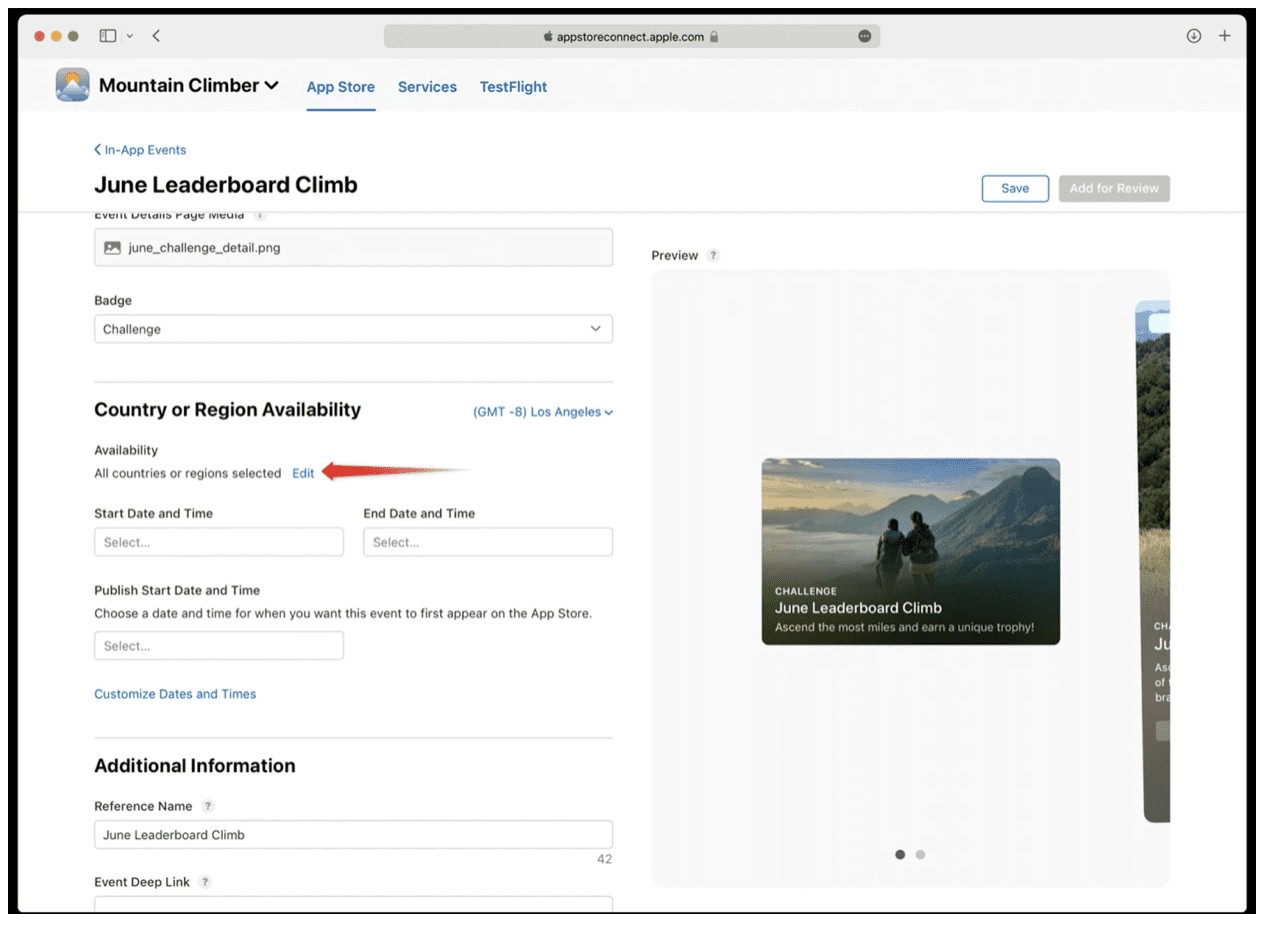Image resolution: width=1266 pixels, height=926 pixels.
Task: Click the help icon next to Event Deep Link
Action: [205, 882]
